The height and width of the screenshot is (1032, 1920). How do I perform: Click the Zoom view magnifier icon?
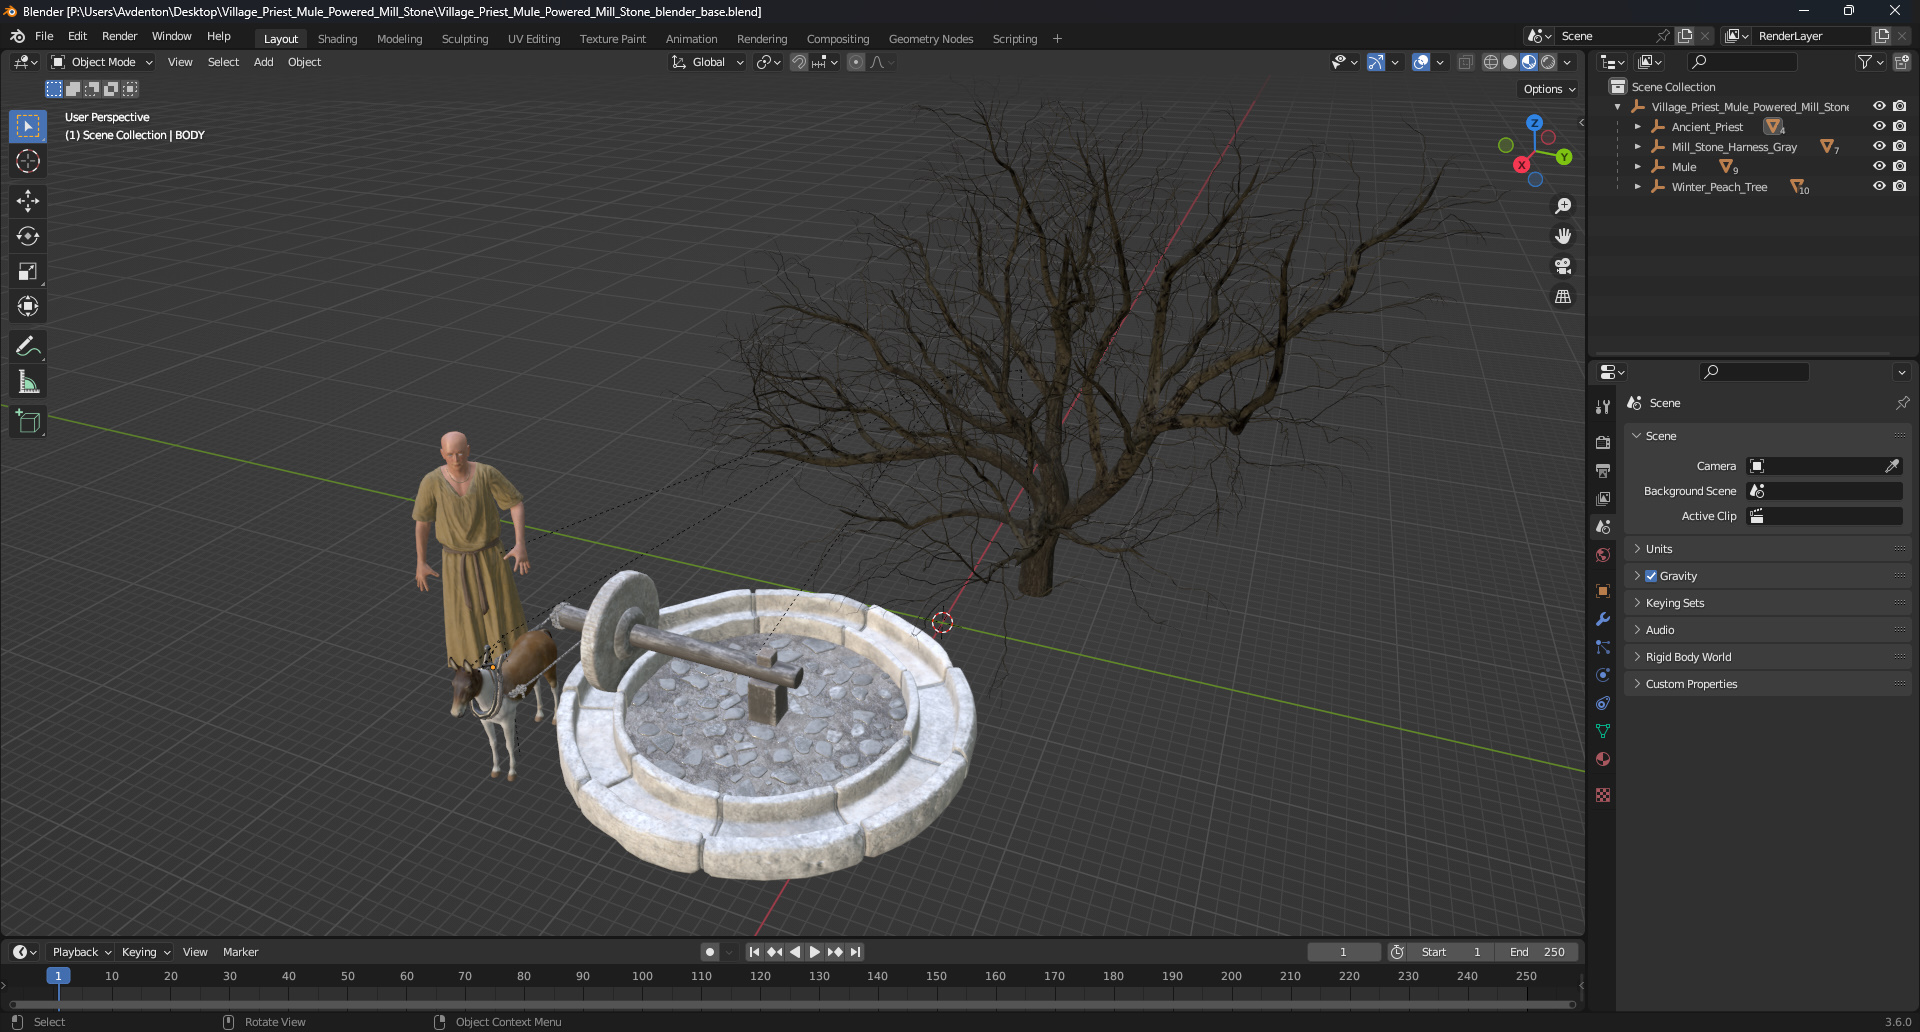pos(1563,206)
